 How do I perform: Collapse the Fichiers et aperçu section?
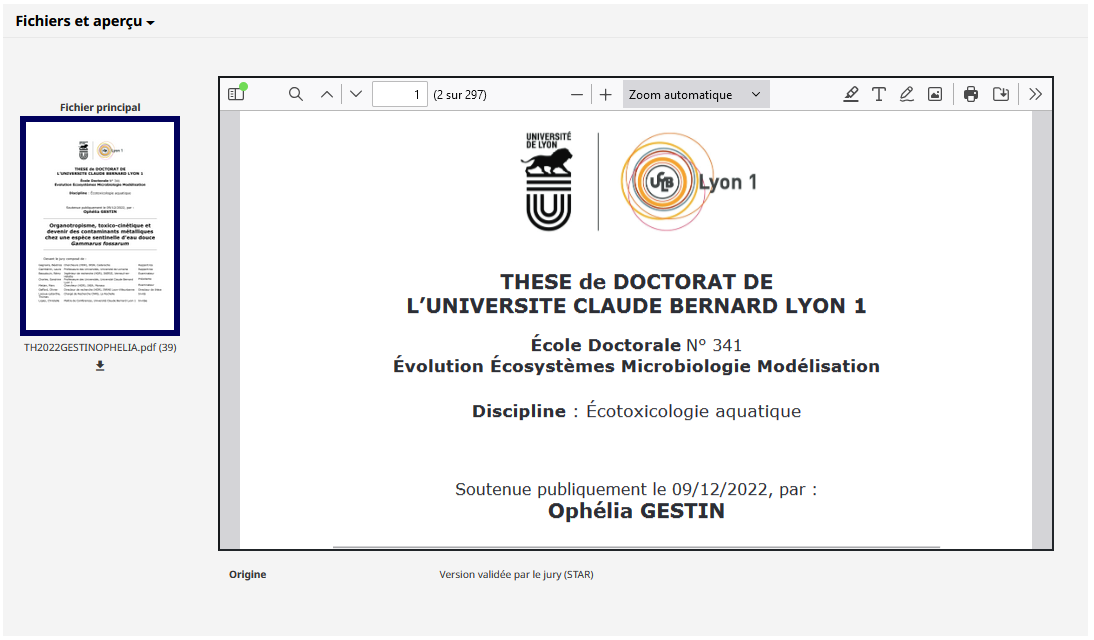coord(84,22)
